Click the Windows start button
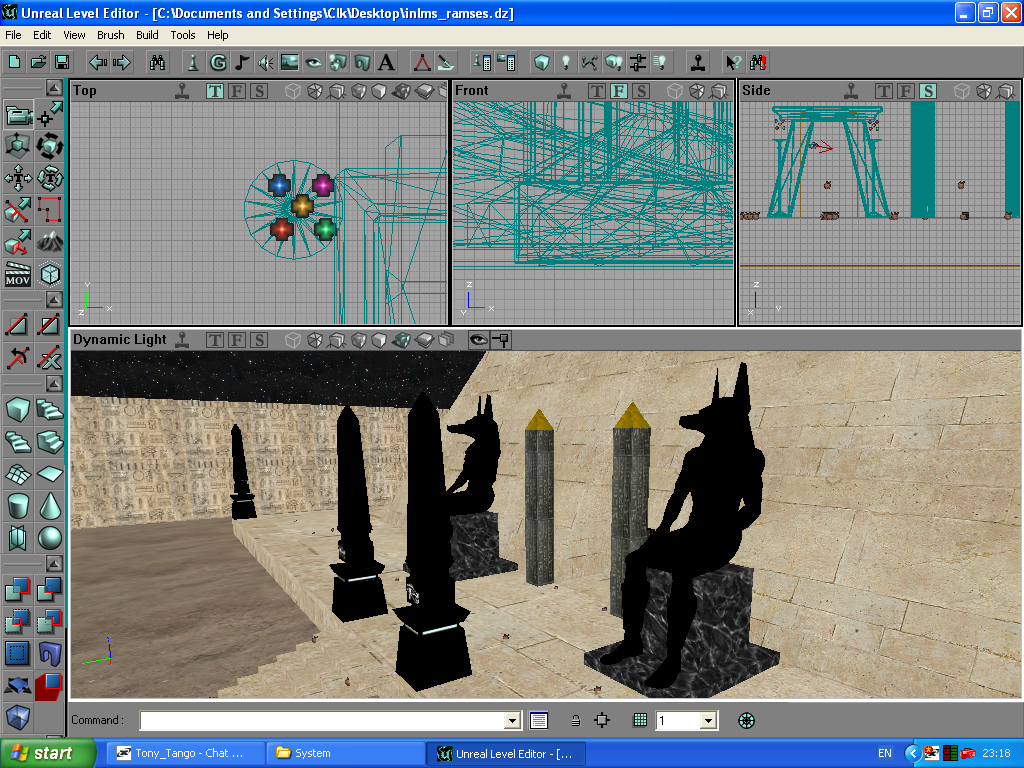 pyautogui.click(x=48, y=753)
